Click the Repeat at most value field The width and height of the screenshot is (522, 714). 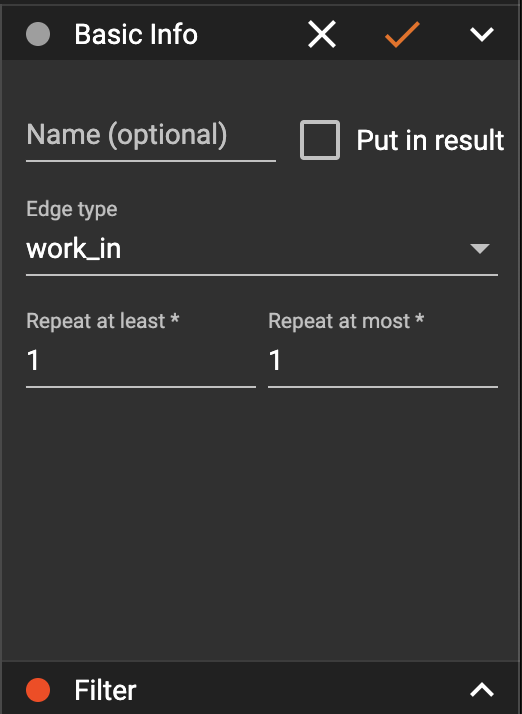coord(383,361)
